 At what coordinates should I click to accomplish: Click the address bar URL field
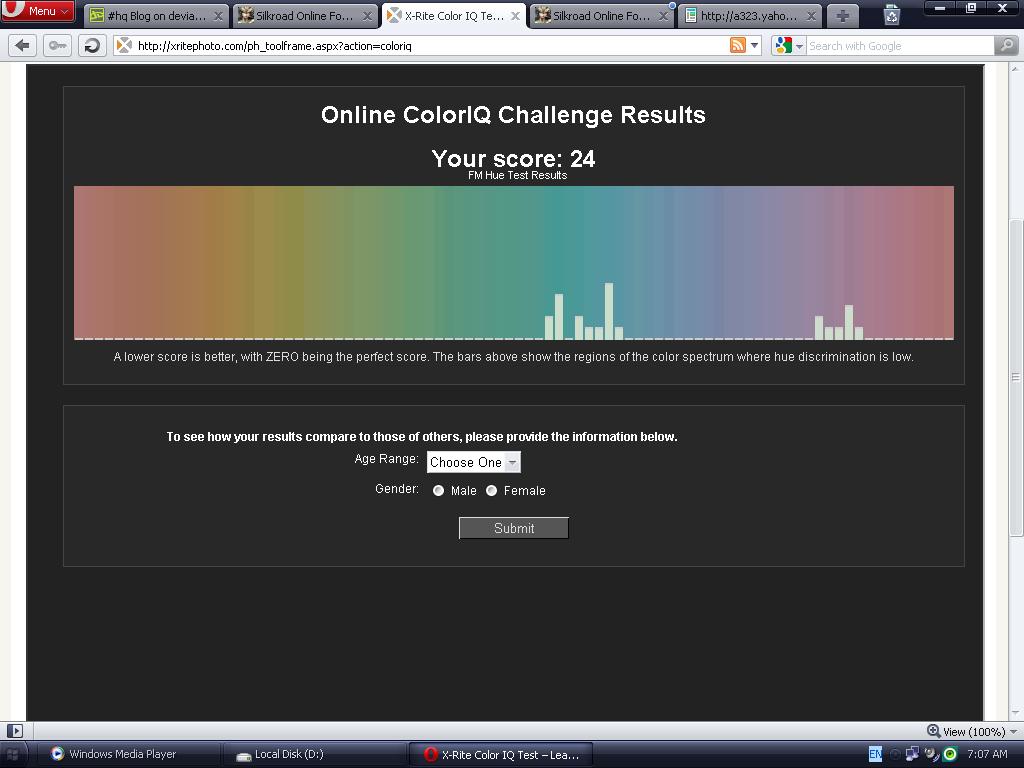pos(420,46)
